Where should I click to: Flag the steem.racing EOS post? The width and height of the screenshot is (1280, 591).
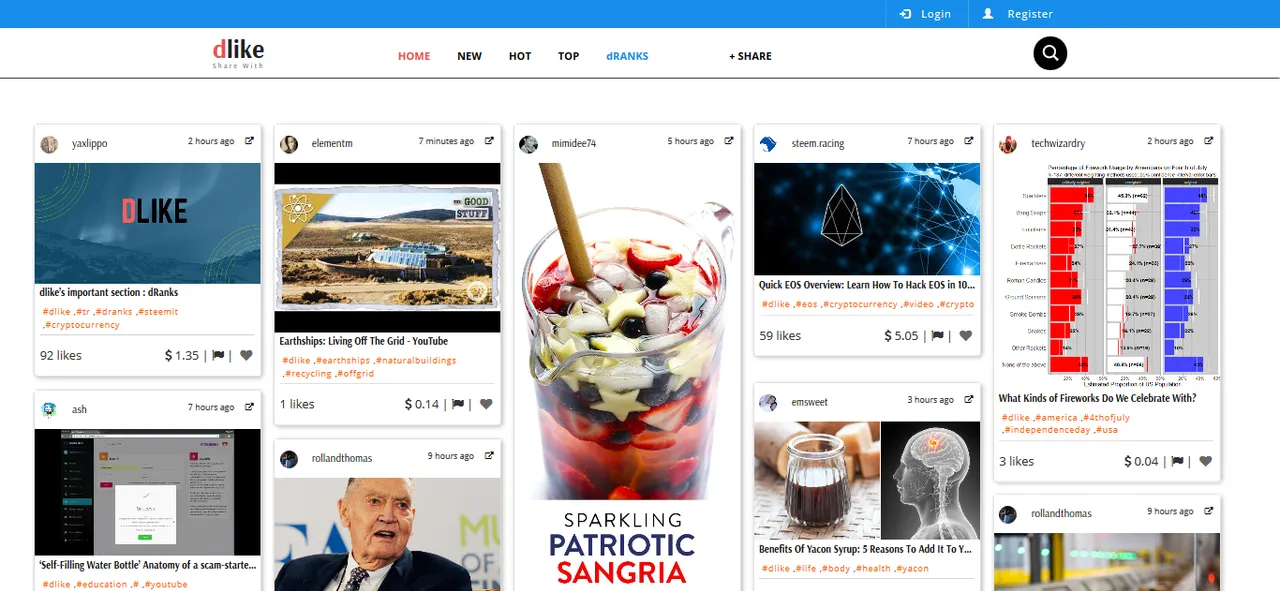tap(938, 336)
